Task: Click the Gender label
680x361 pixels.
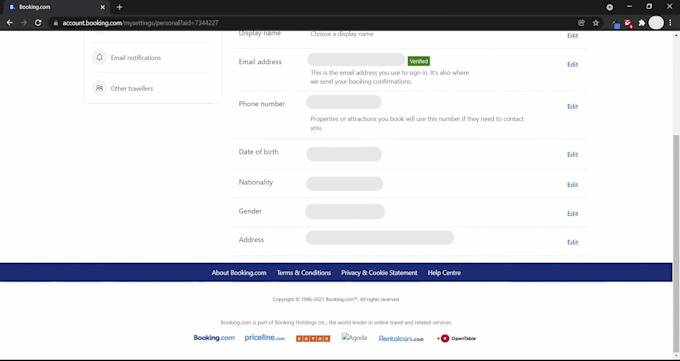Action: click(250, 211)
